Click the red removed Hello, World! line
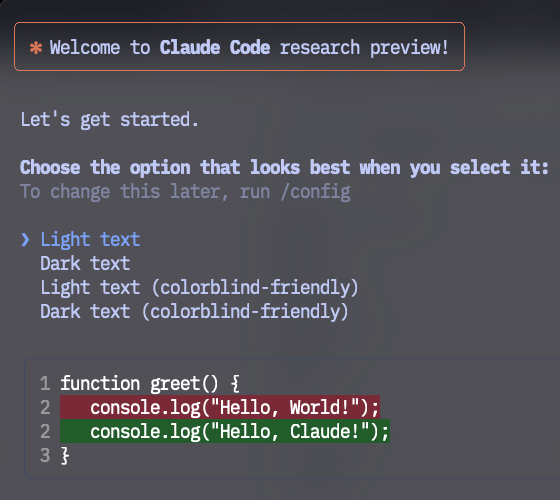 220,407
